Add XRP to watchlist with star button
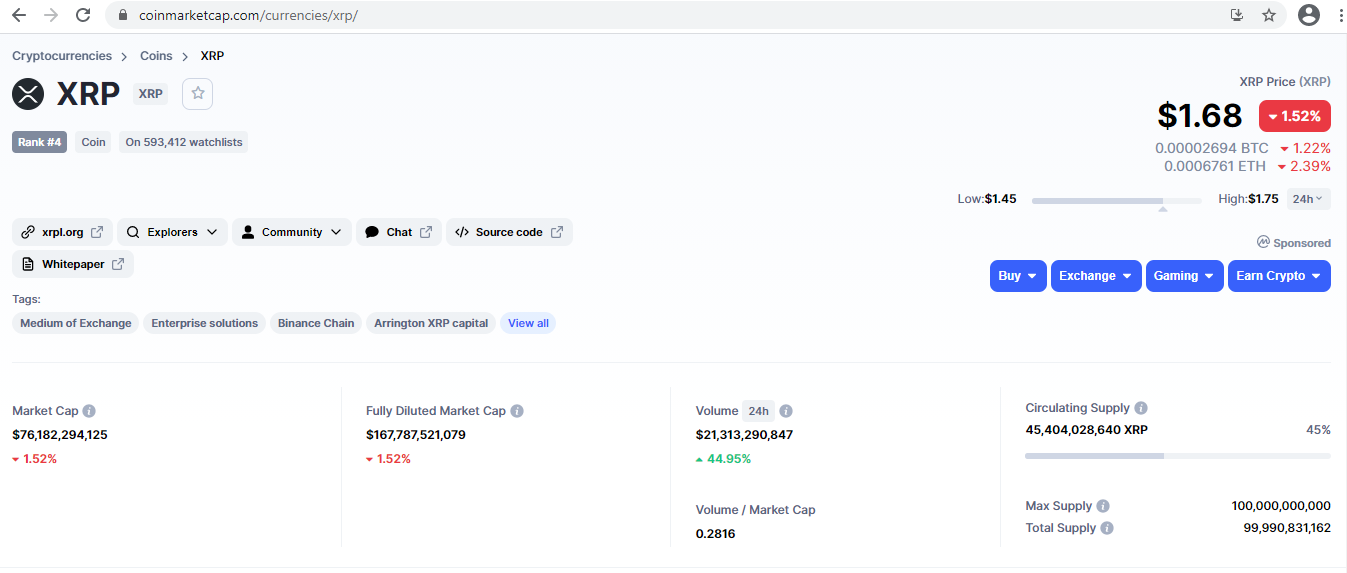The width and height of the screenshot is (1347, 573). coord(197,93)
